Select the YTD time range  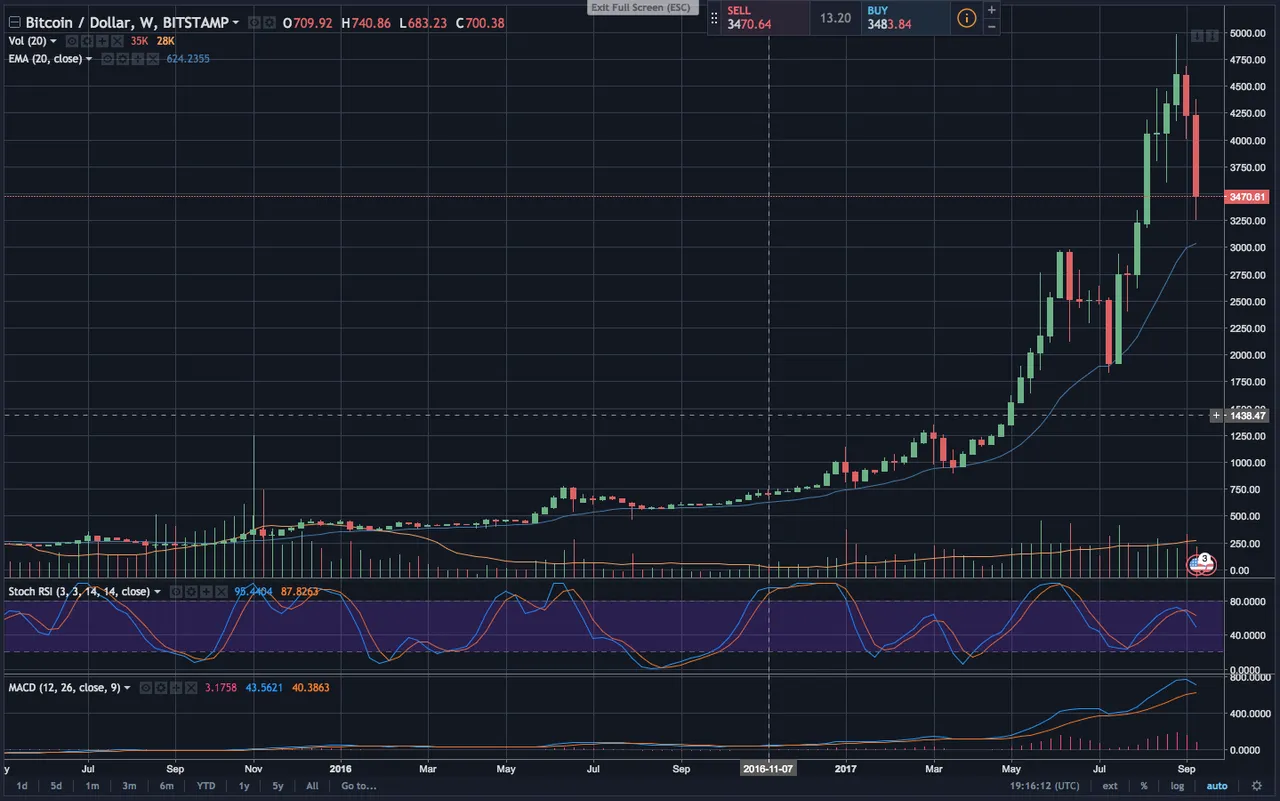[x=206, y=786]
